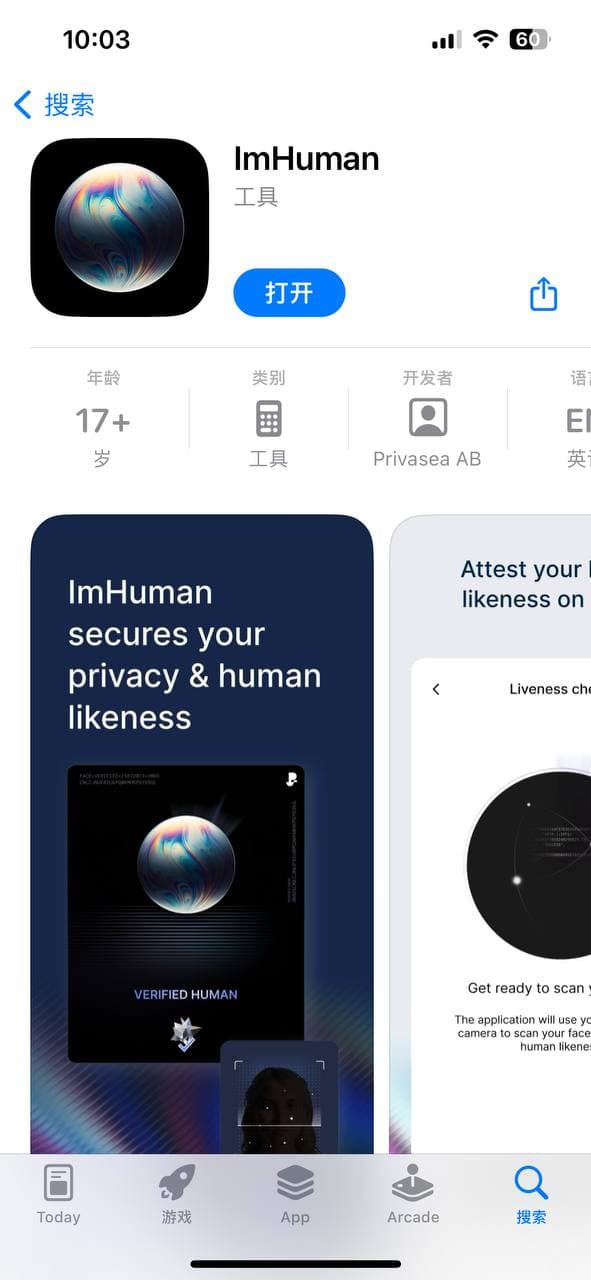Tap the 17+ age rating
This screenshot has width=591, height=1280.
[x=103, y=421]
